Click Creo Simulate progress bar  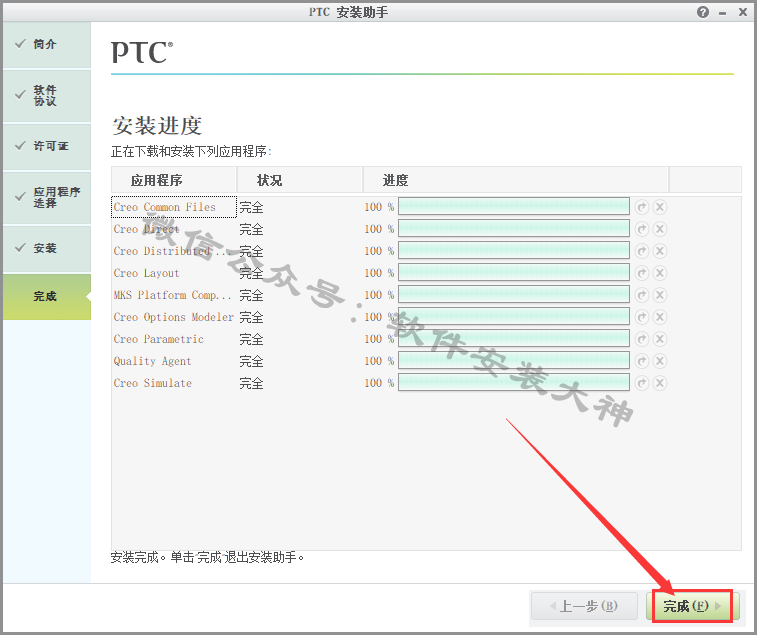514,382
